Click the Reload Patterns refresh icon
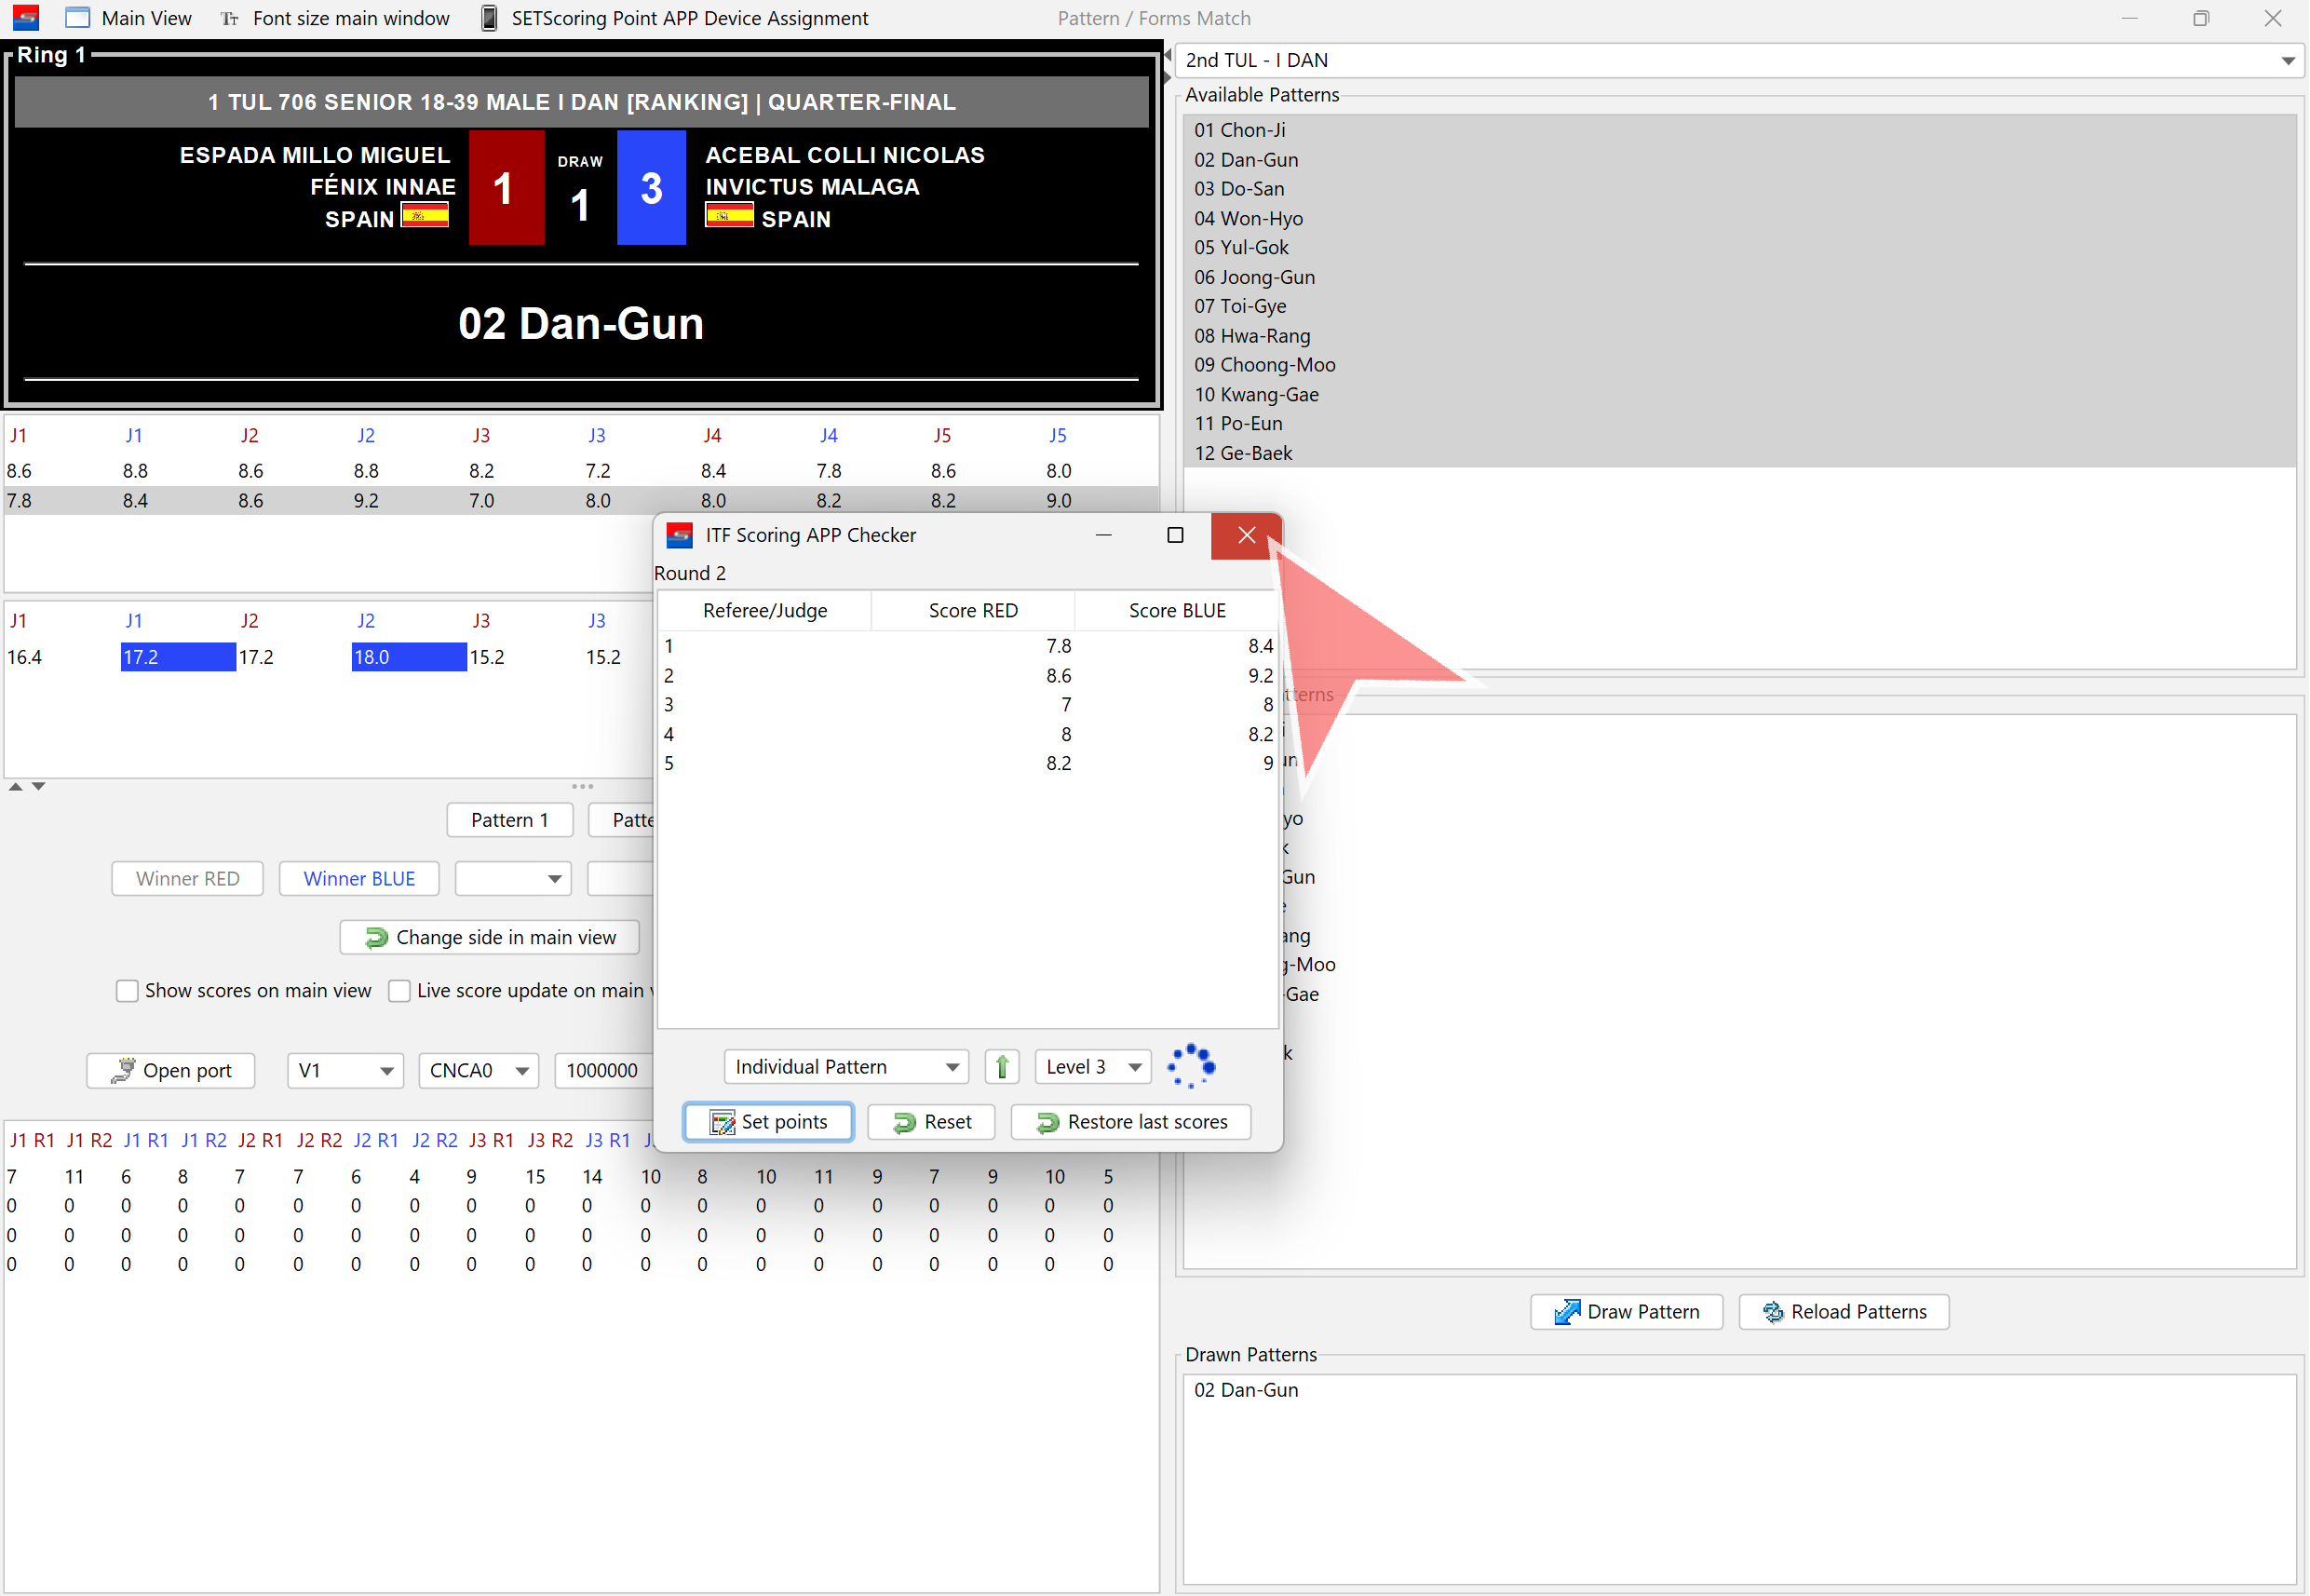Viewport: 2310px width, 1596px height. click(x=1773, y=1312)
